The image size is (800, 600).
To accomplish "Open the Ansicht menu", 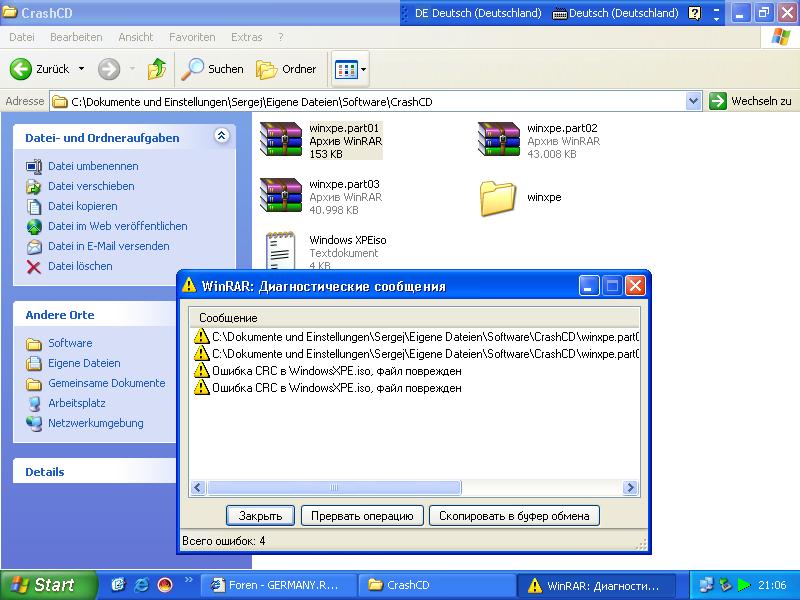I will tap(136, 37).
